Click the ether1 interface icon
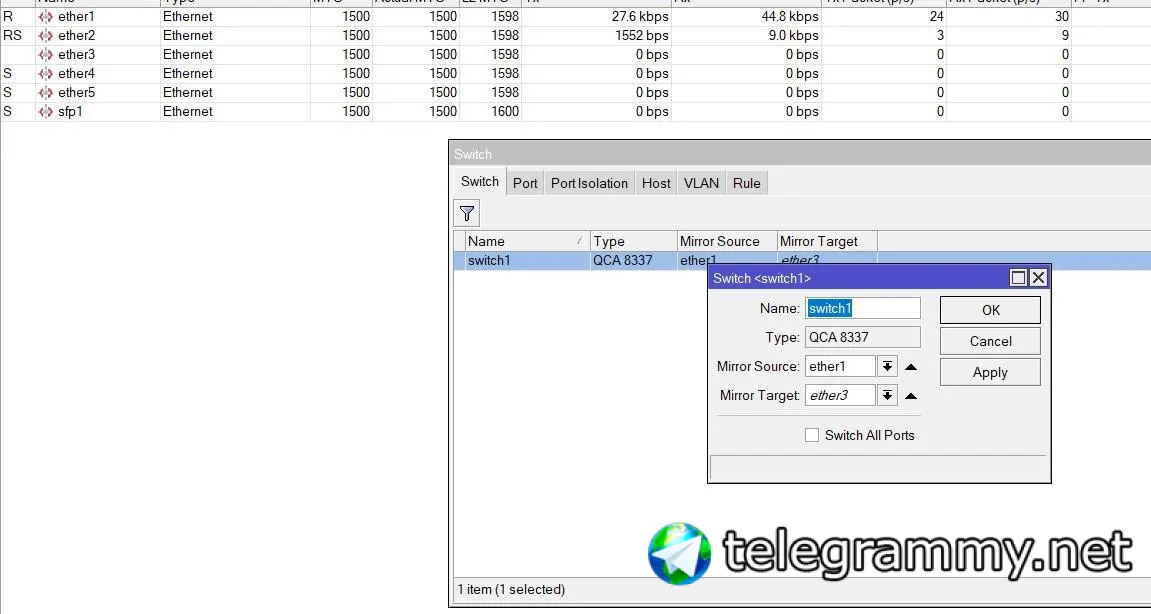The width and height of the screenshot is (1151, 614). [46, 16]
